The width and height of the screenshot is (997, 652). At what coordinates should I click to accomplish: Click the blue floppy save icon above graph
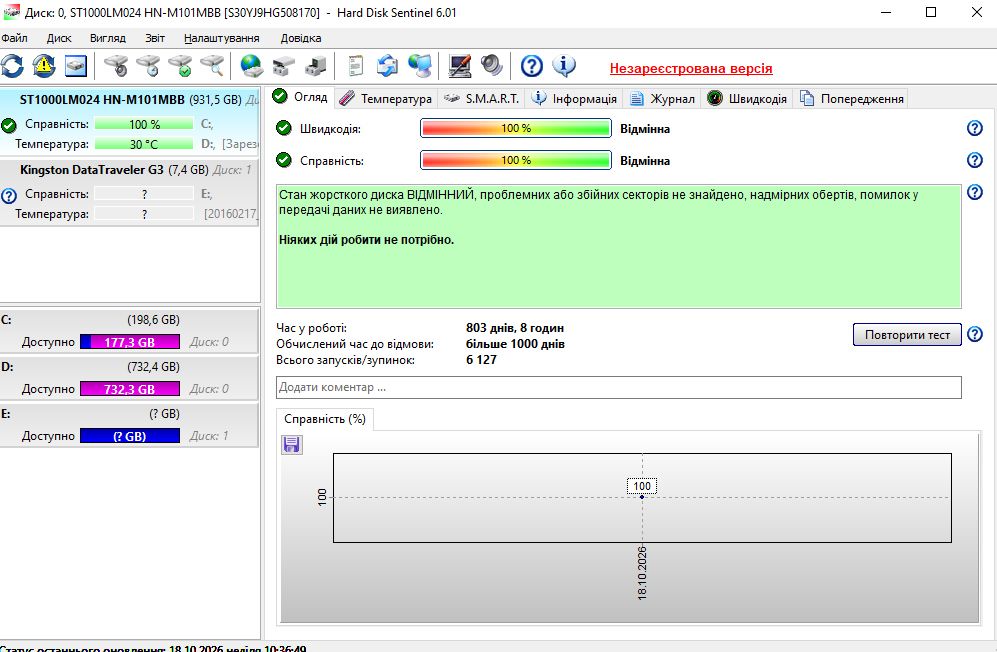pyautogui.click(x=292, y=445)
